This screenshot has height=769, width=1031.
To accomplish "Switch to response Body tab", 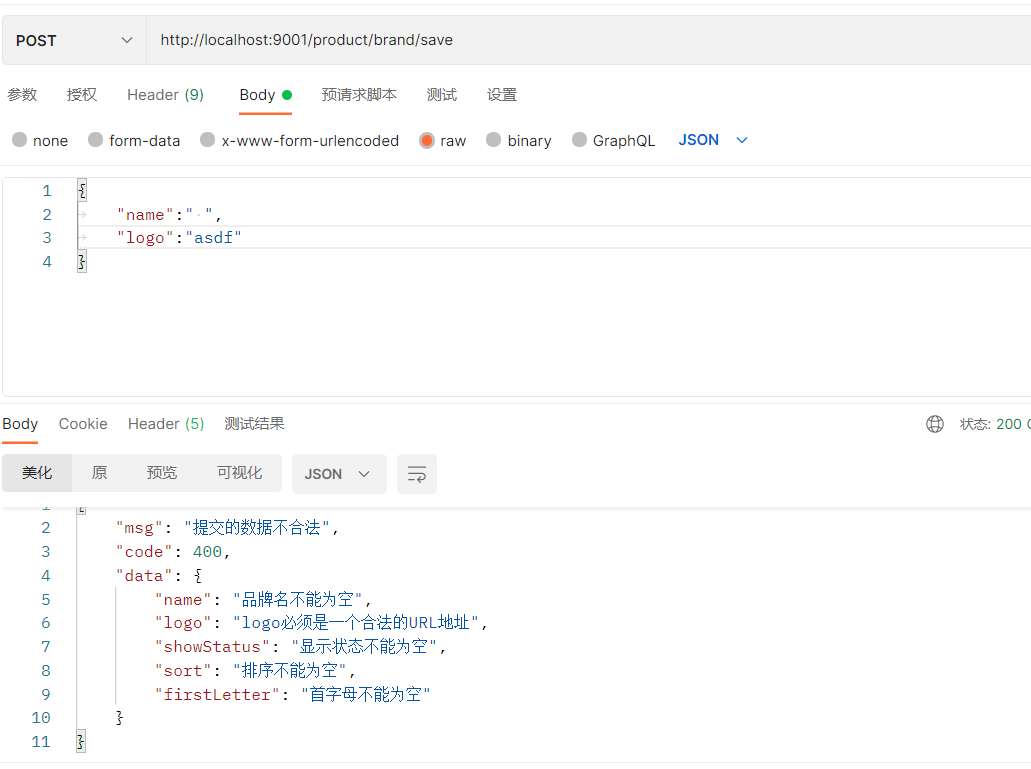I will [20, 424].
